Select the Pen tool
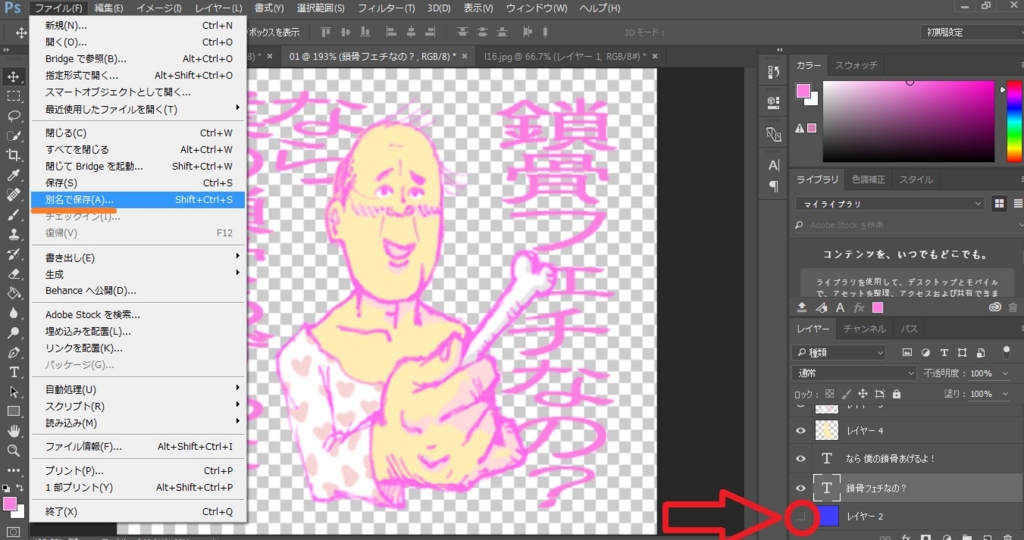Screen dimensions: 1024x540 click(13, 353)
